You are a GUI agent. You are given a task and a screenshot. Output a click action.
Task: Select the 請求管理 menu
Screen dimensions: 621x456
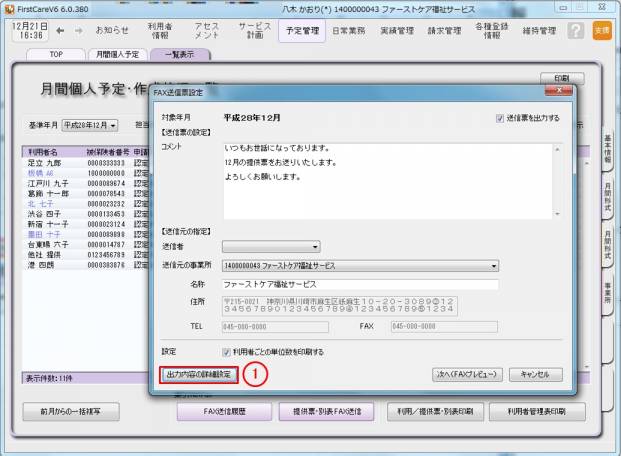click(445, 30)
